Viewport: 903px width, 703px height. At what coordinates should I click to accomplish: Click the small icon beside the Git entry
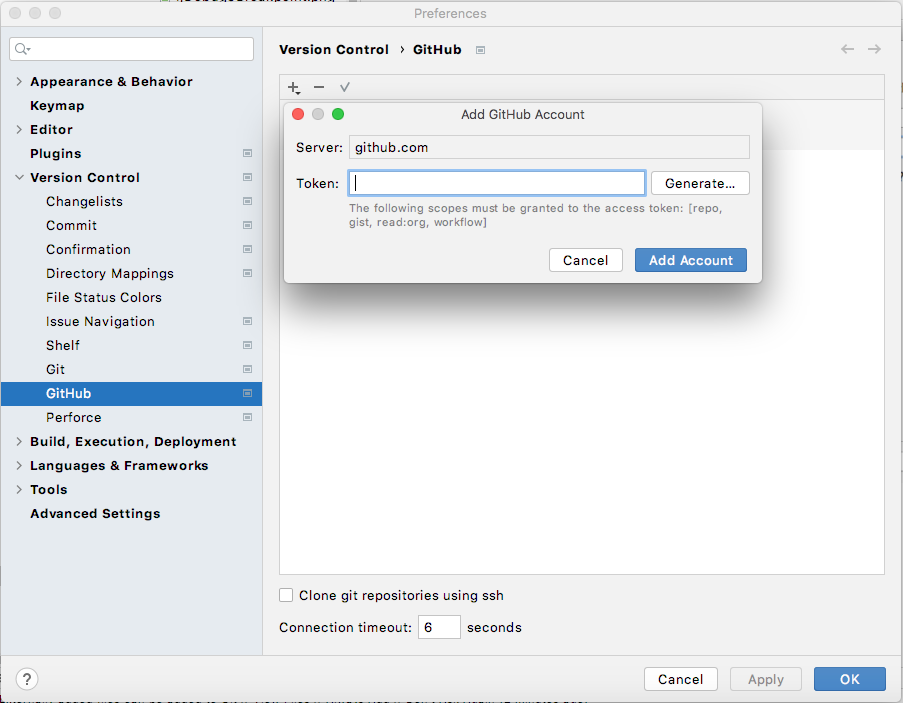[247, 369]
